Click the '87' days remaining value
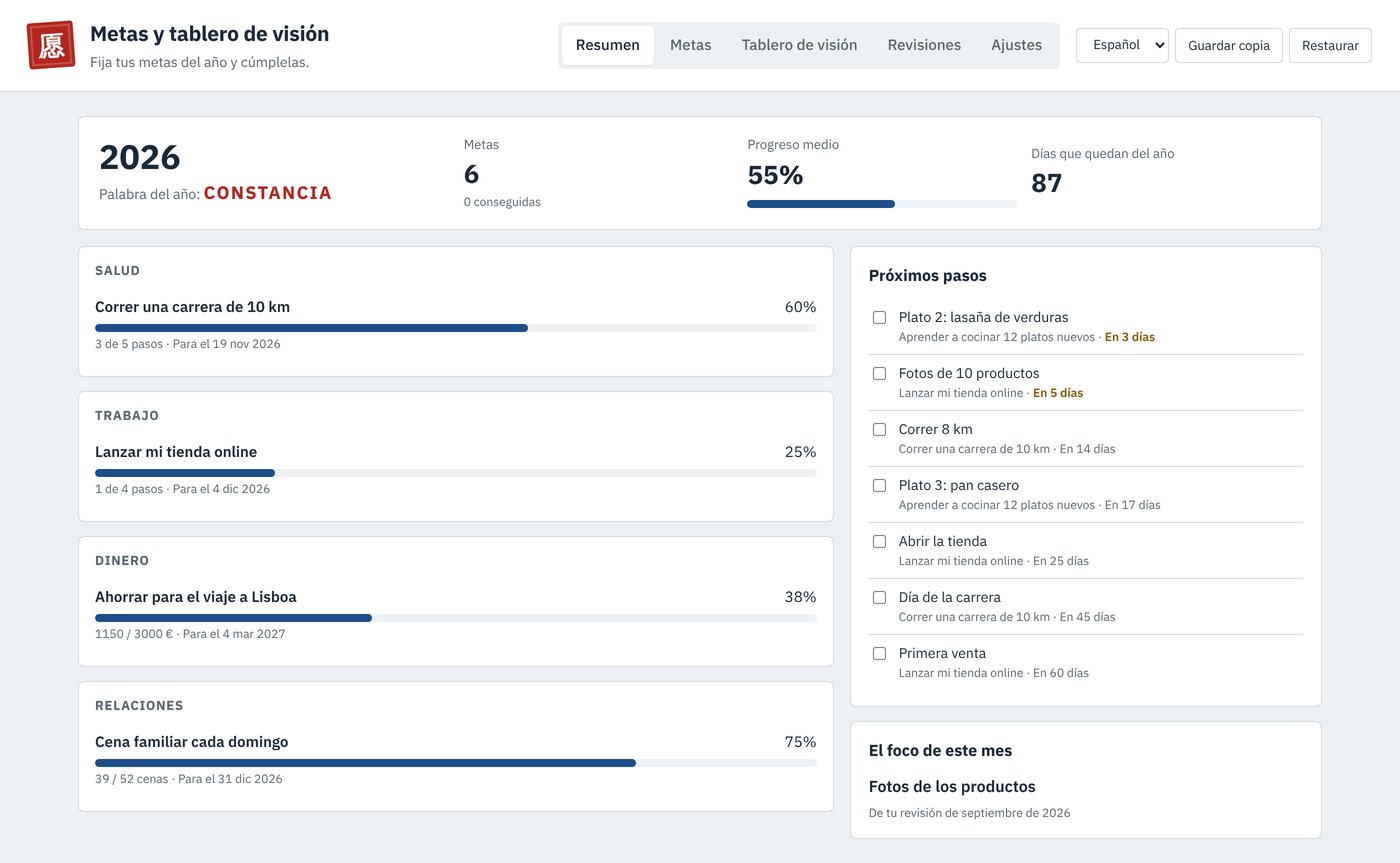The width and height of the screenshot is (1400, 863). (1047, 183)
